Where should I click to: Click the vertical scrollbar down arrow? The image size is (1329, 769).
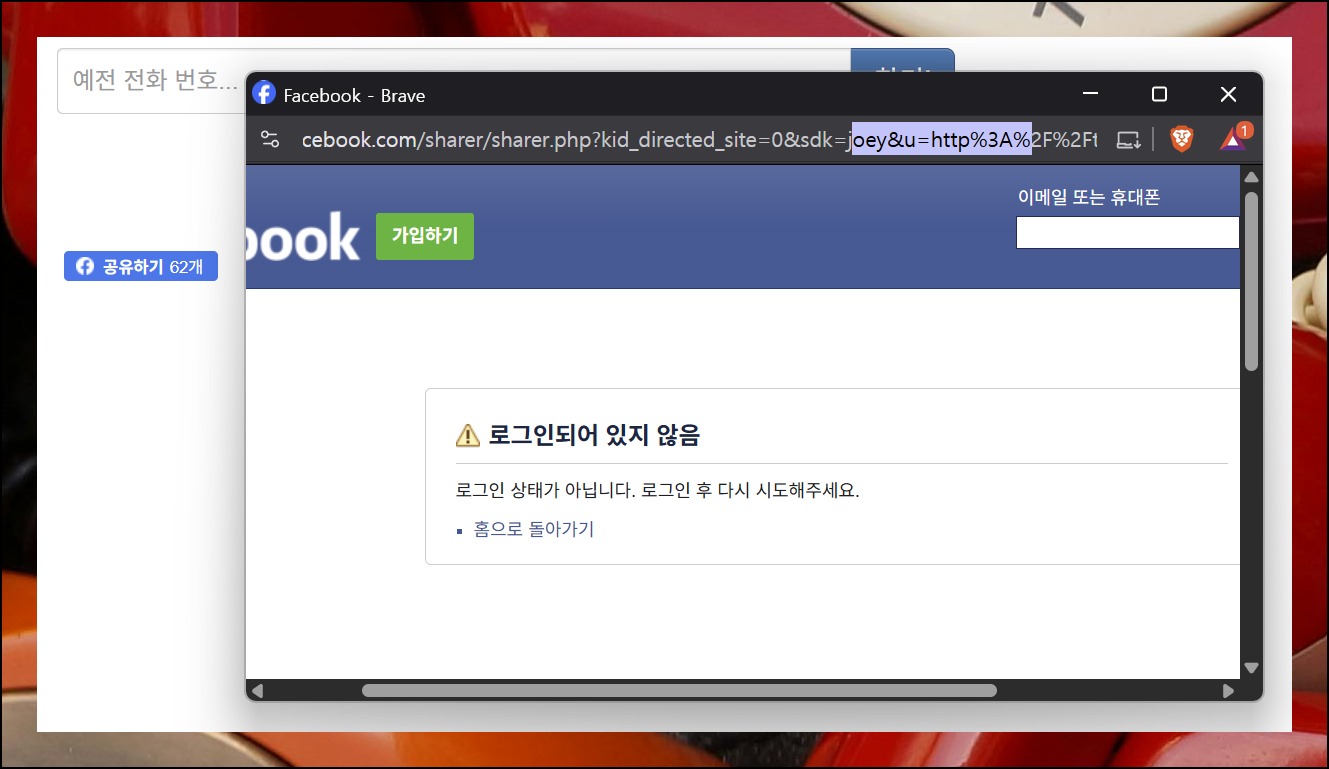(1251, 668)
